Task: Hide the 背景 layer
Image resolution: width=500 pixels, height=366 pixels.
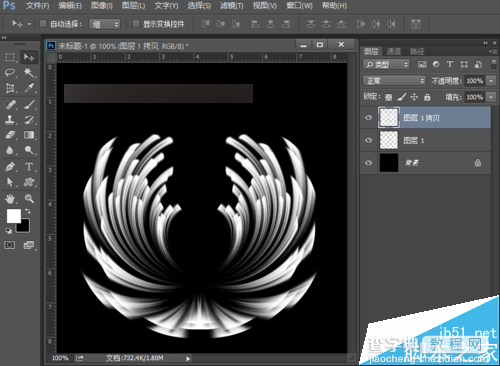Action: point(368,163)
